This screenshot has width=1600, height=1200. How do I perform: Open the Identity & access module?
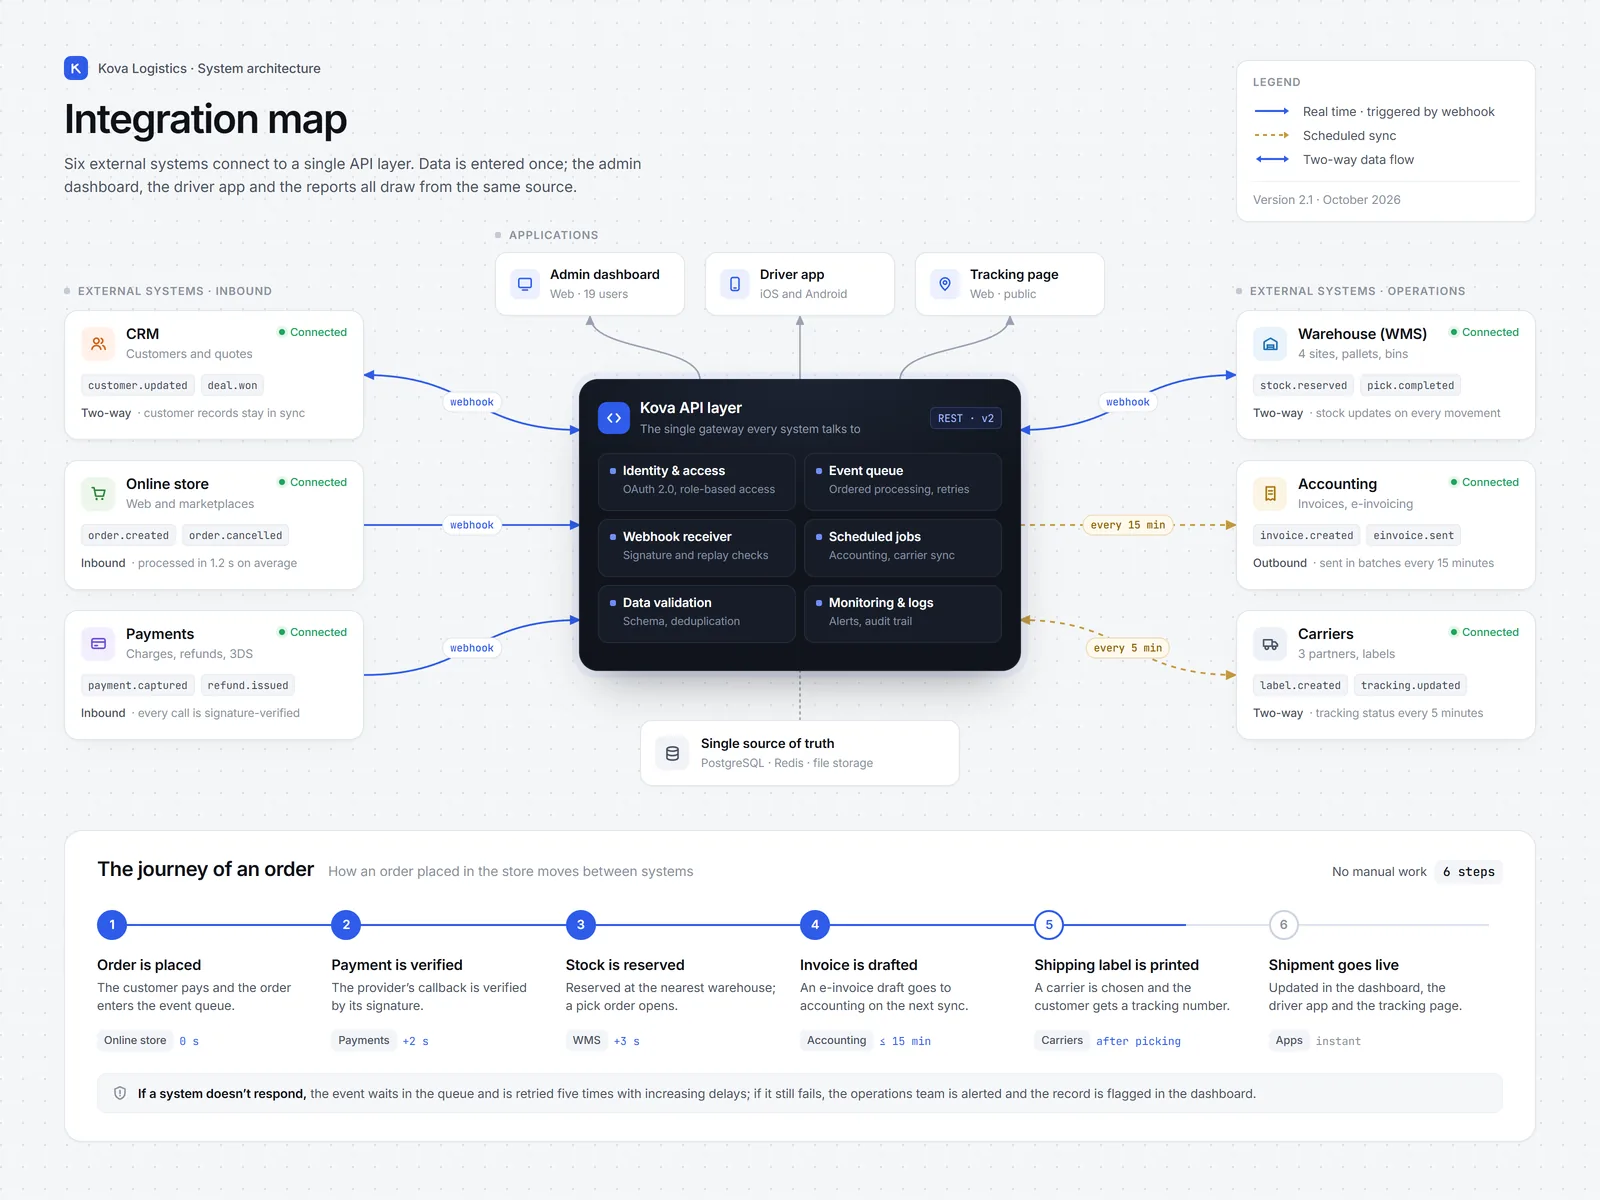pos(697,481)
